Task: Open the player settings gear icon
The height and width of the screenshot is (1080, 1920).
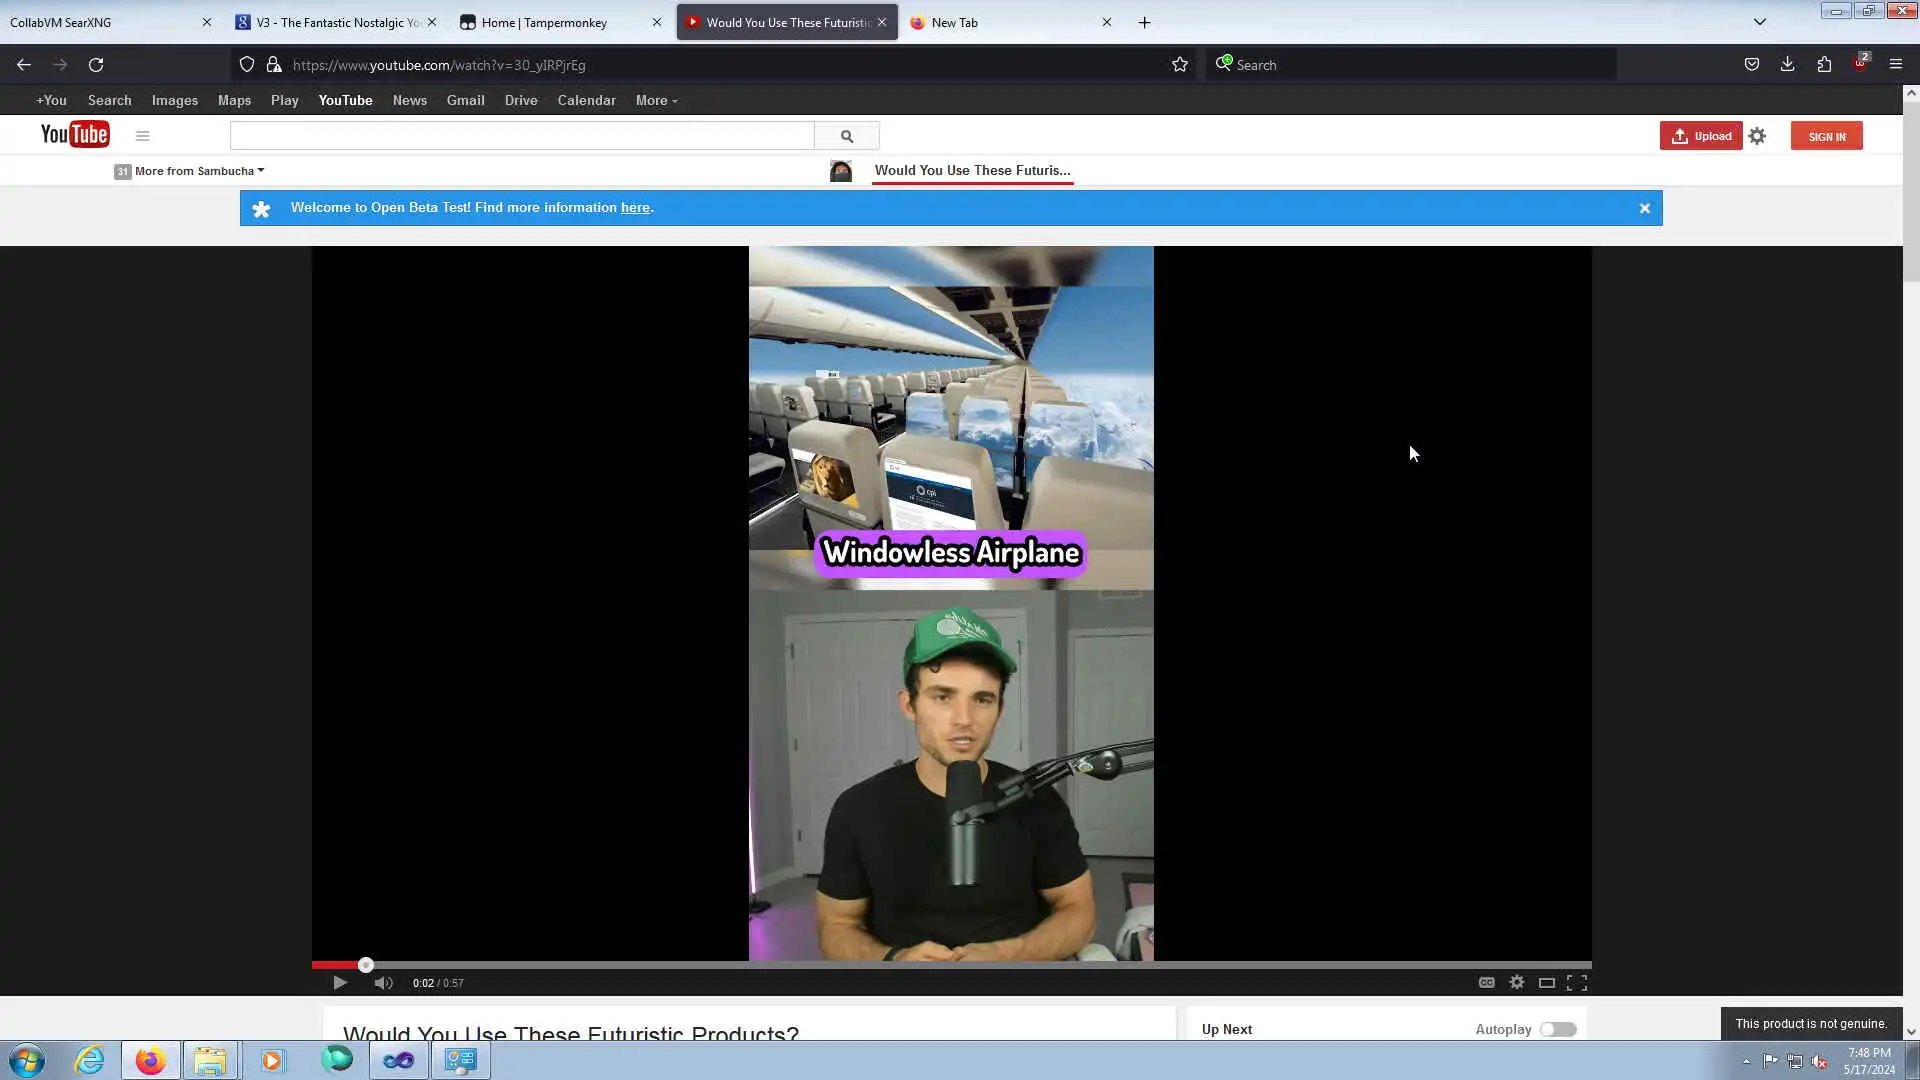Action: pyautogui.click(x=1517, y=983)
